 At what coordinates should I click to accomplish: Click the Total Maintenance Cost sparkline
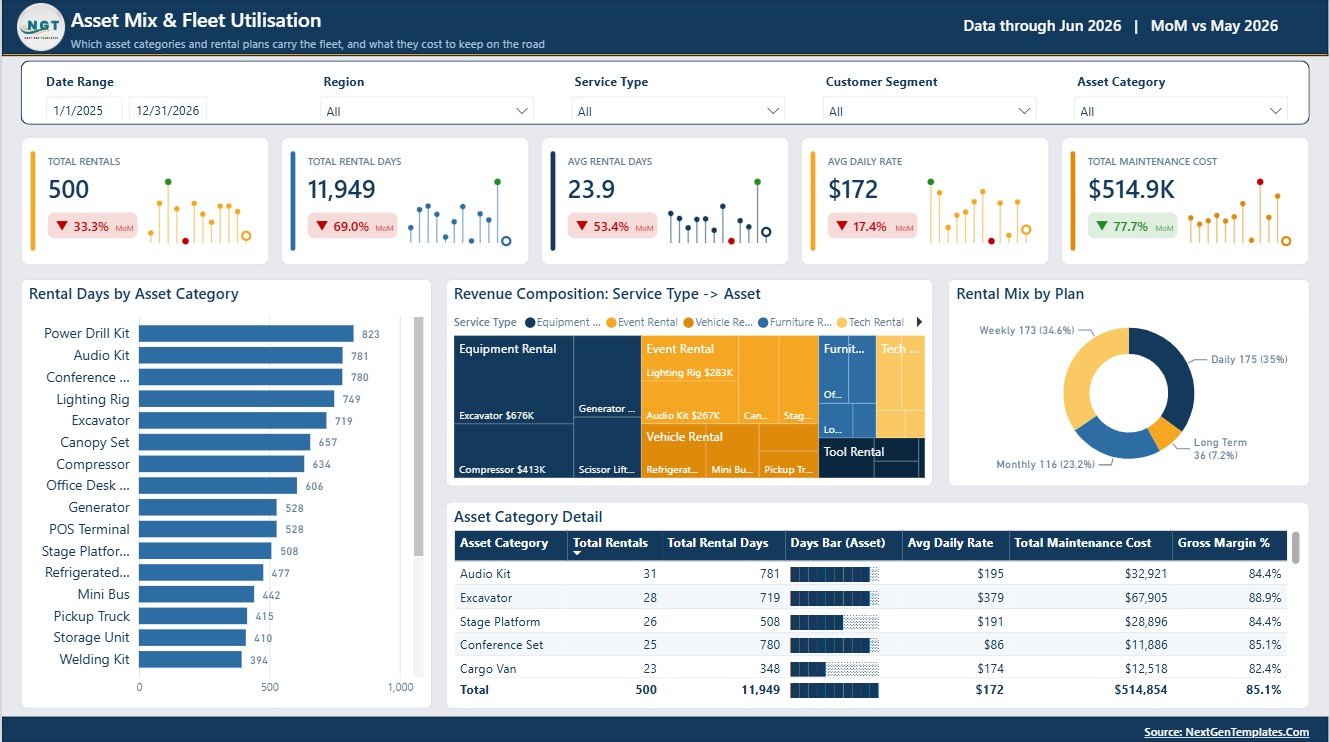[1240, 211]
